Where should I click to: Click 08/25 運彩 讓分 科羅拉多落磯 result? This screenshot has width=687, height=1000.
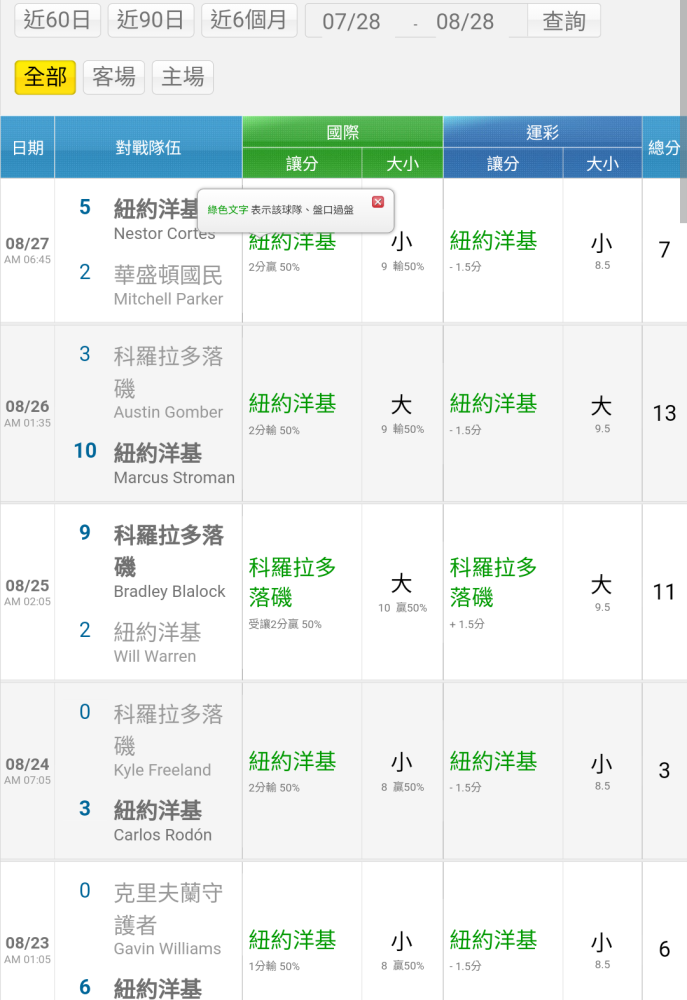pyautogui.click(x=493, y=582)
